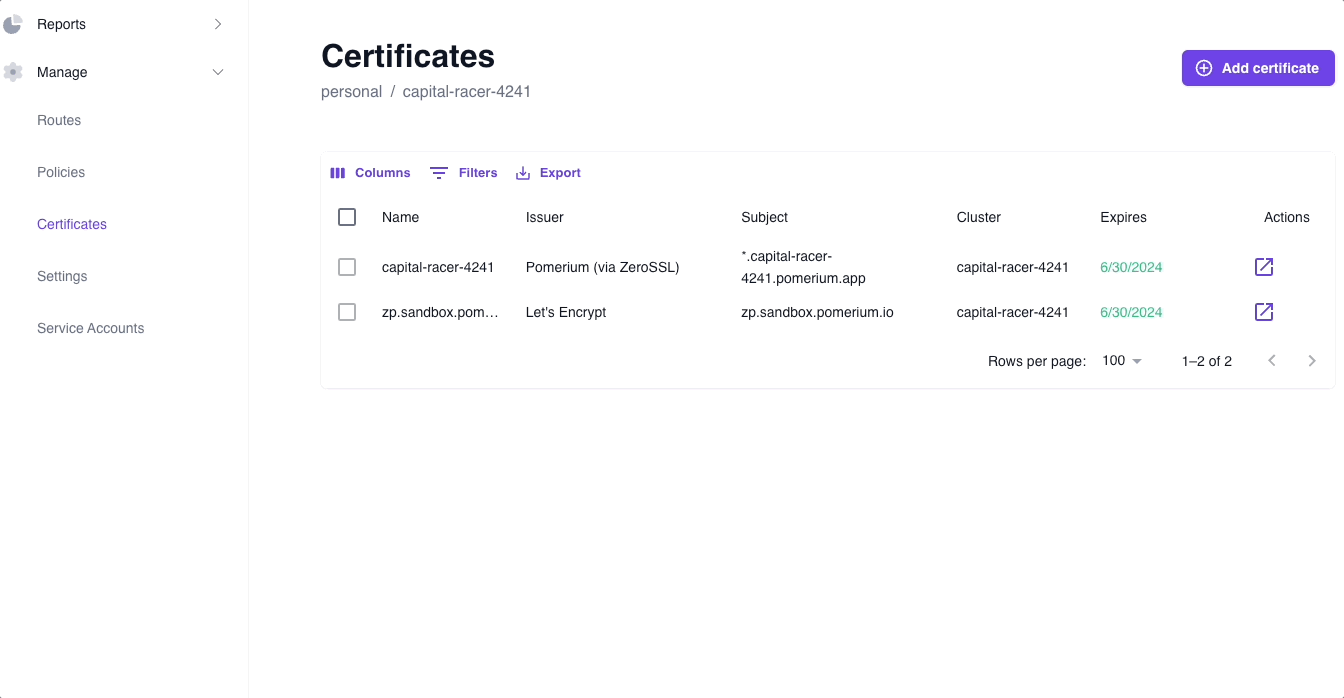
Task: Click the Export download icon
Action: tap(521, 172)
